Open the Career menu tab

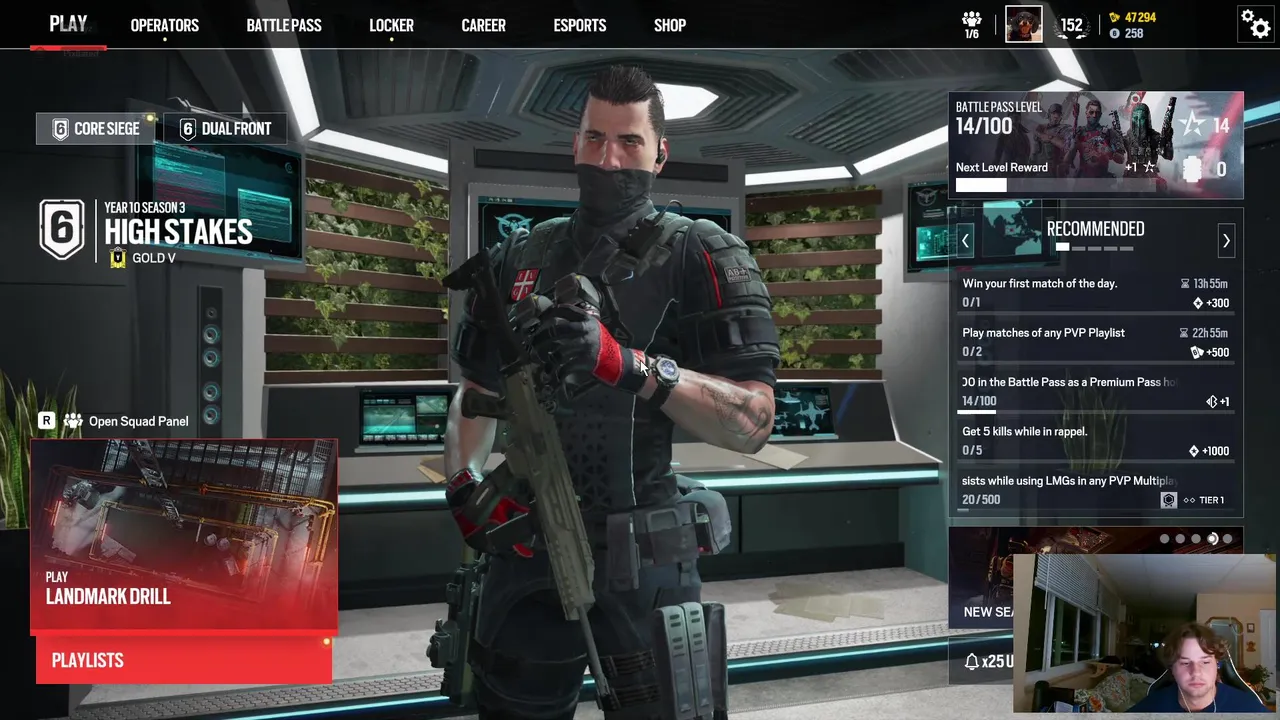tap(483, 25)
